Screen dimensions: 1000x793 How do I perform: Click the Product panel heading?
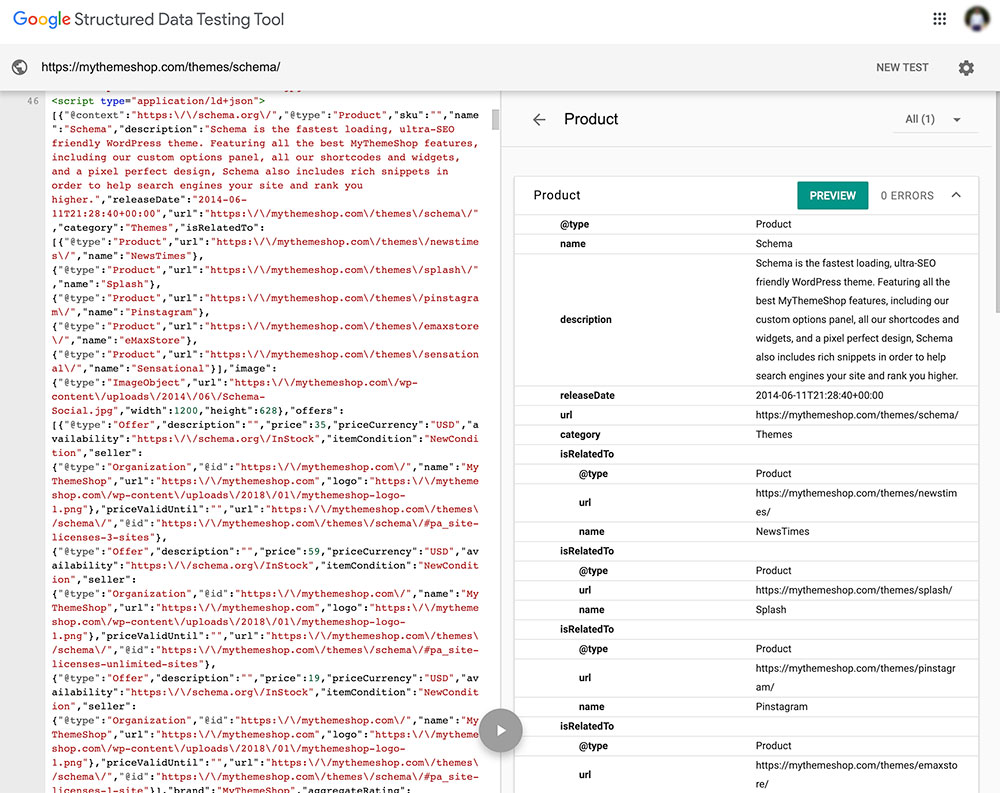tap(591, 119)
